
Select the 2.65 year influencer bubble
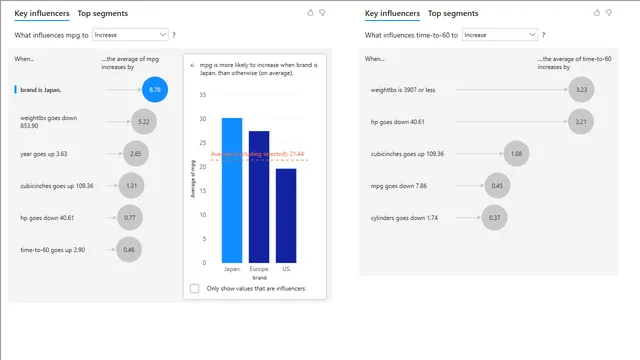click(x=136, y=153)
